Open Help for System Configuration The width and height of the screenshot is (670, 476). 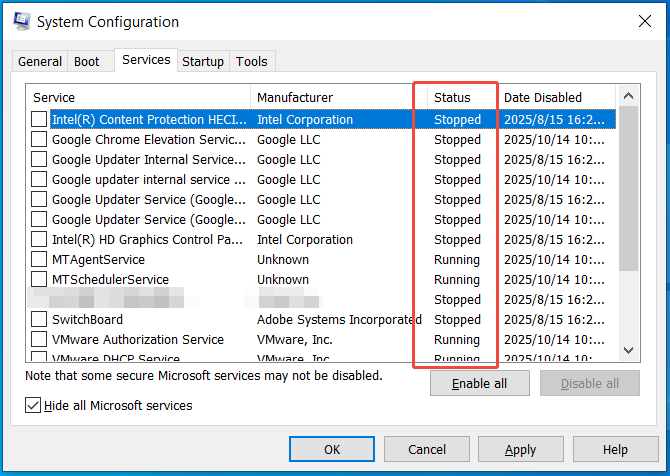[615, 449]
